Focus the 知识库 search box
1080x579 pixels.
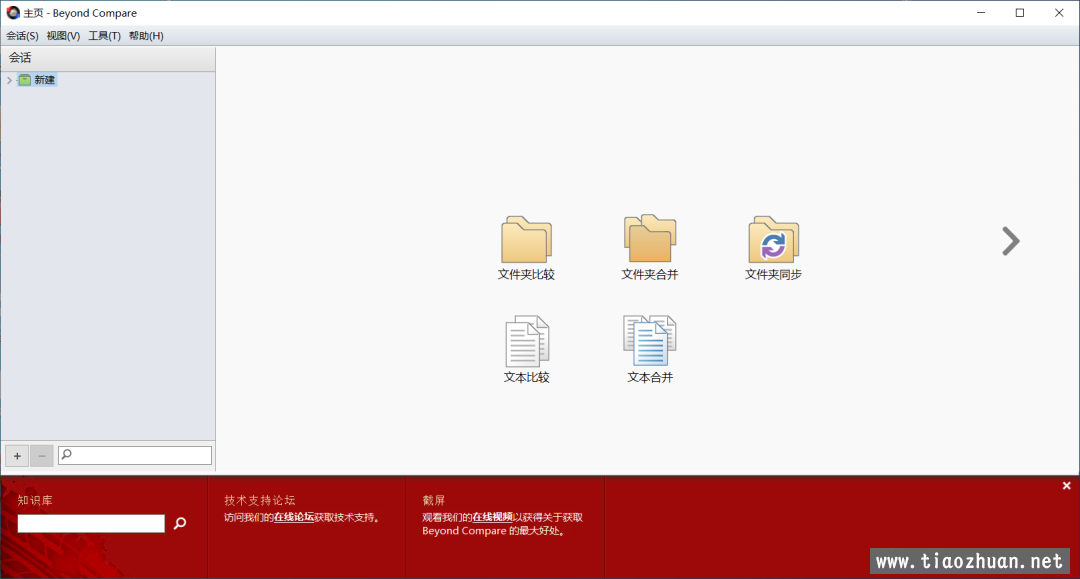pyautogui.click(x=91, y=523)
